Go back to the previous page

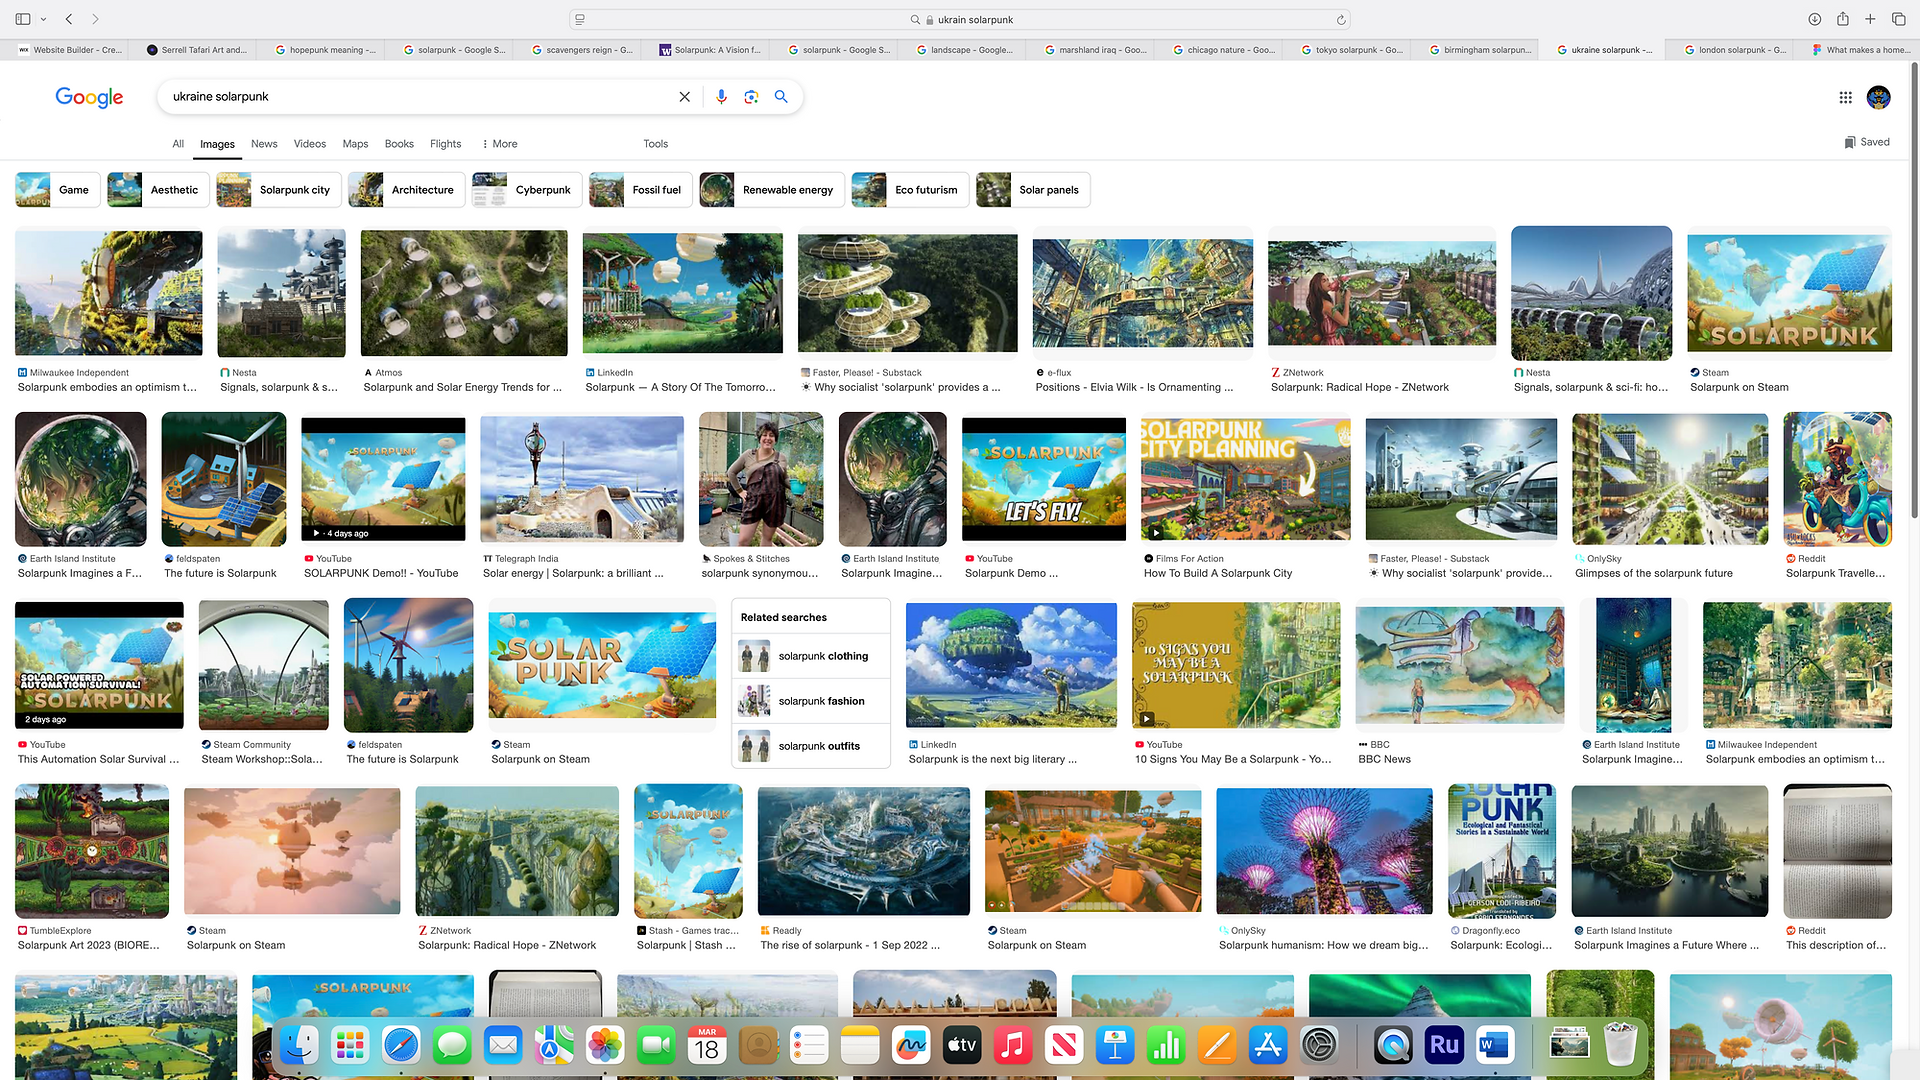point(69,19)
